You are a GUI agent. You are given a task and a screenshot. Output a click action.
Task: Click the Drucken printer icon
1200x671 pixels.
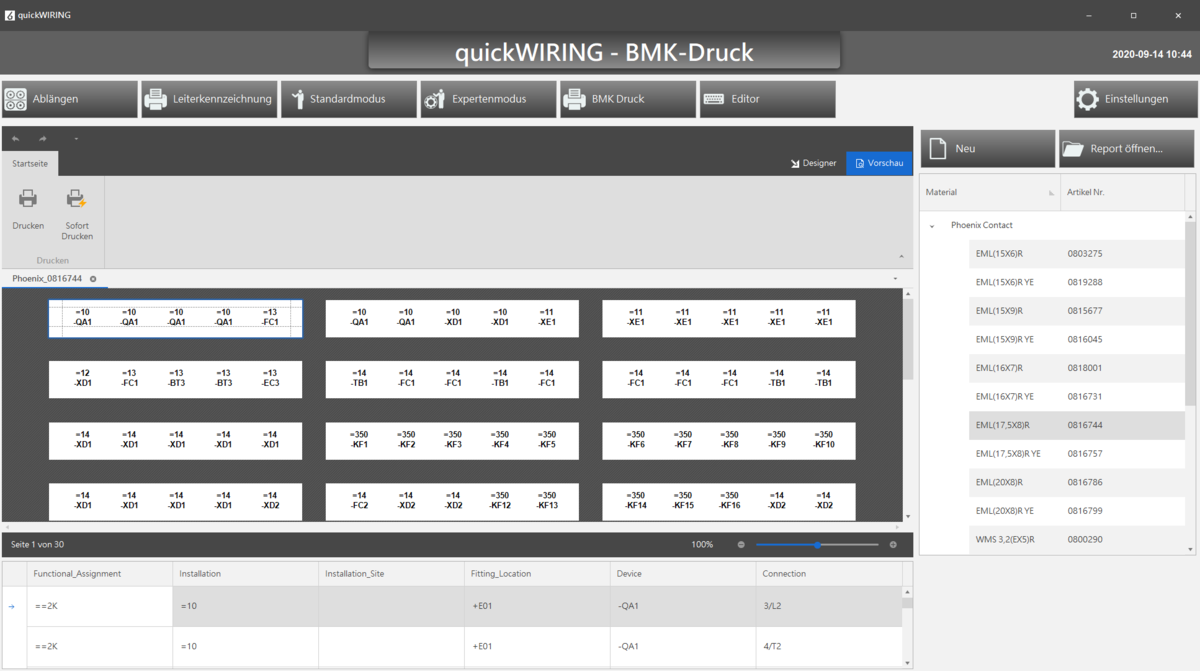coord(28,199)
